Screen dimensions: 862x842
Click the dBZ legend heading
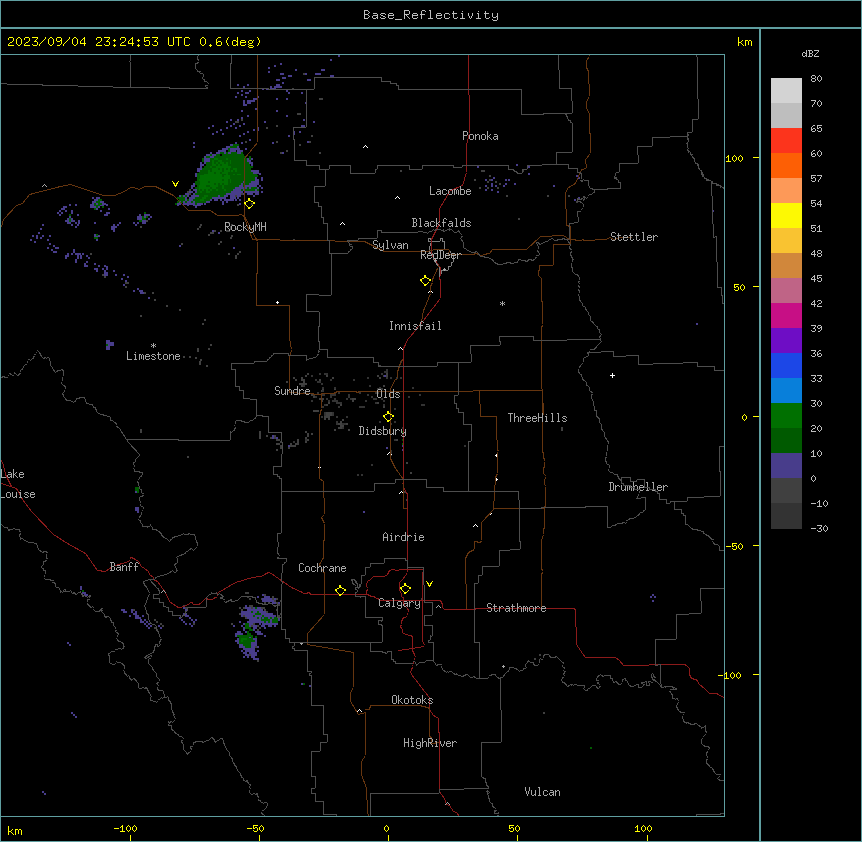tap(810, 54)
